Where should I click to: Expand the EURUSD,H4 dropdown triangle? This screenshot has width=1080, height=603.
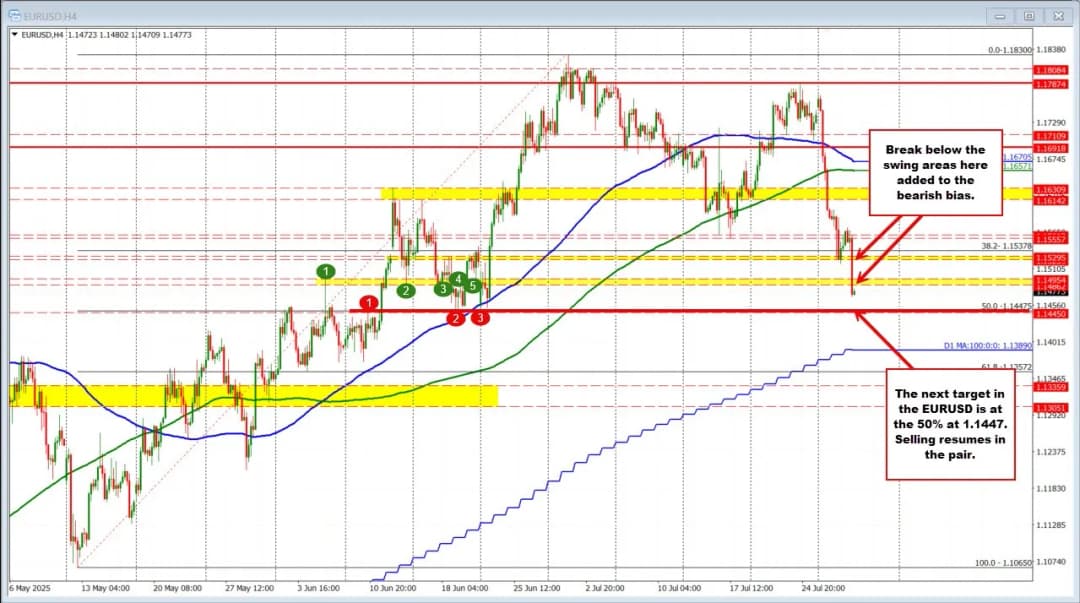(14, 35)
